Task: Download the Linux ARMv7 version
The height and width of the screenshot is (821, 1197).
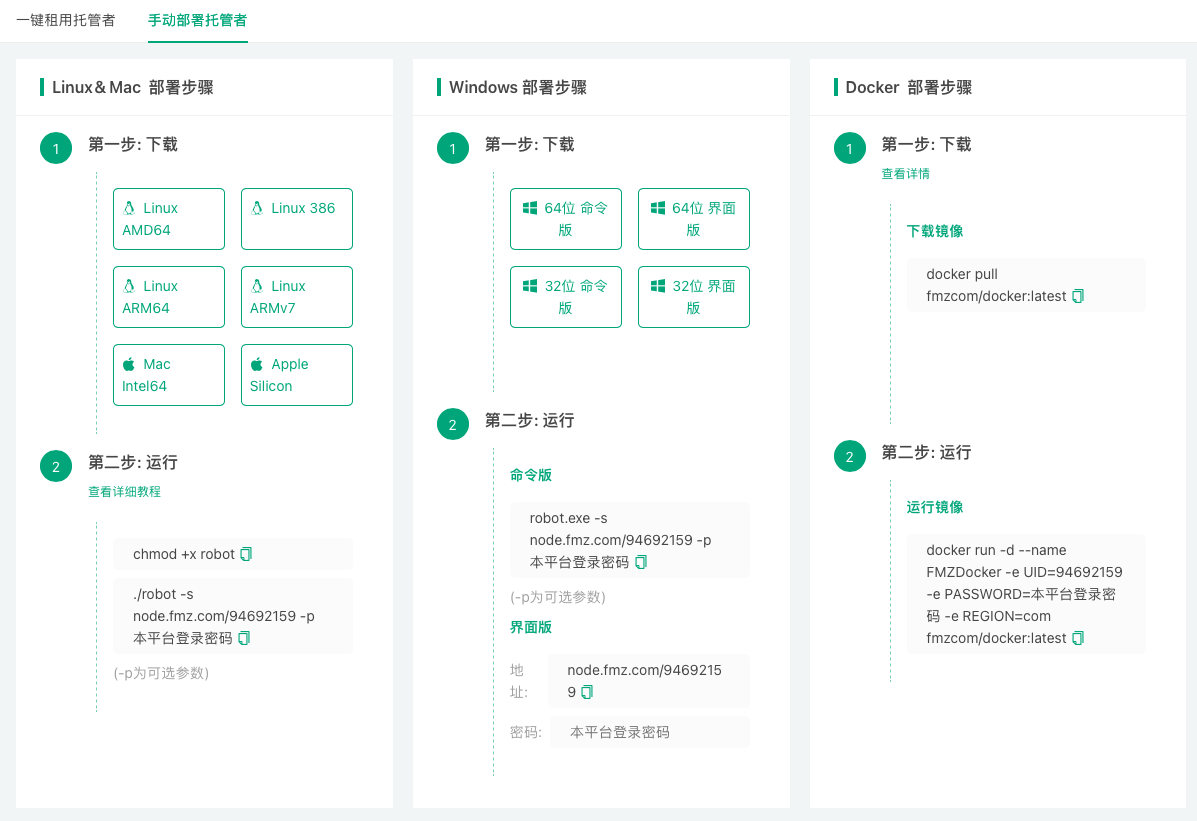Action: click(296, 296)
